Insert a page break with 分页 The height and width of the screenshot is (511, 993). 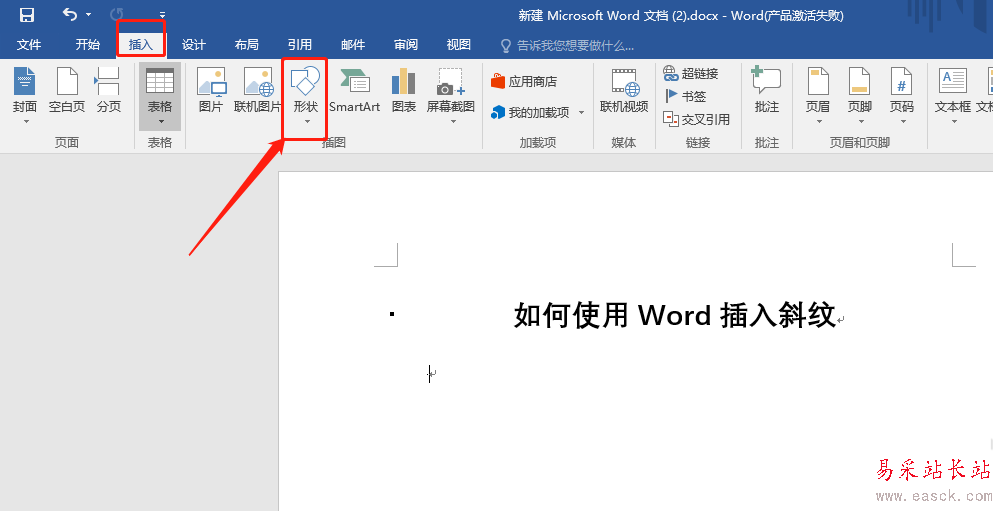pos(108,91)
